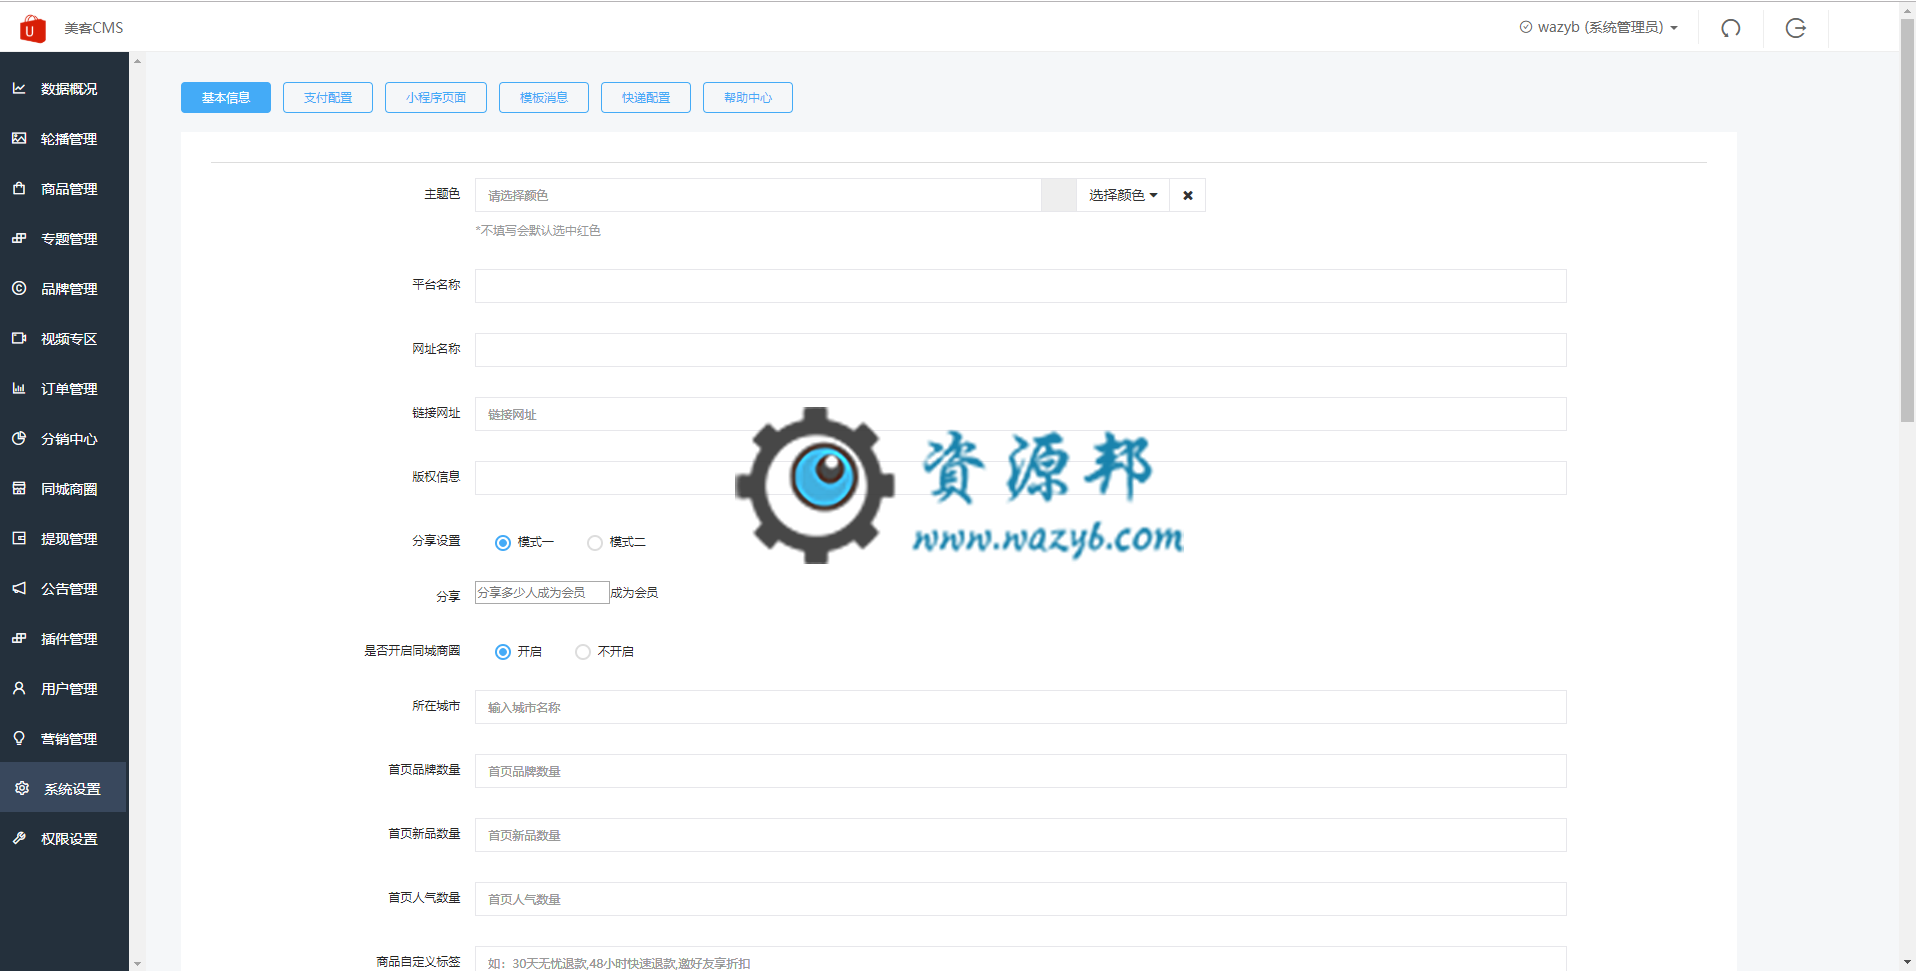Click the 网址名称 input field
This screenshot has height=971, width=1916.
[x=1020, y=350]
